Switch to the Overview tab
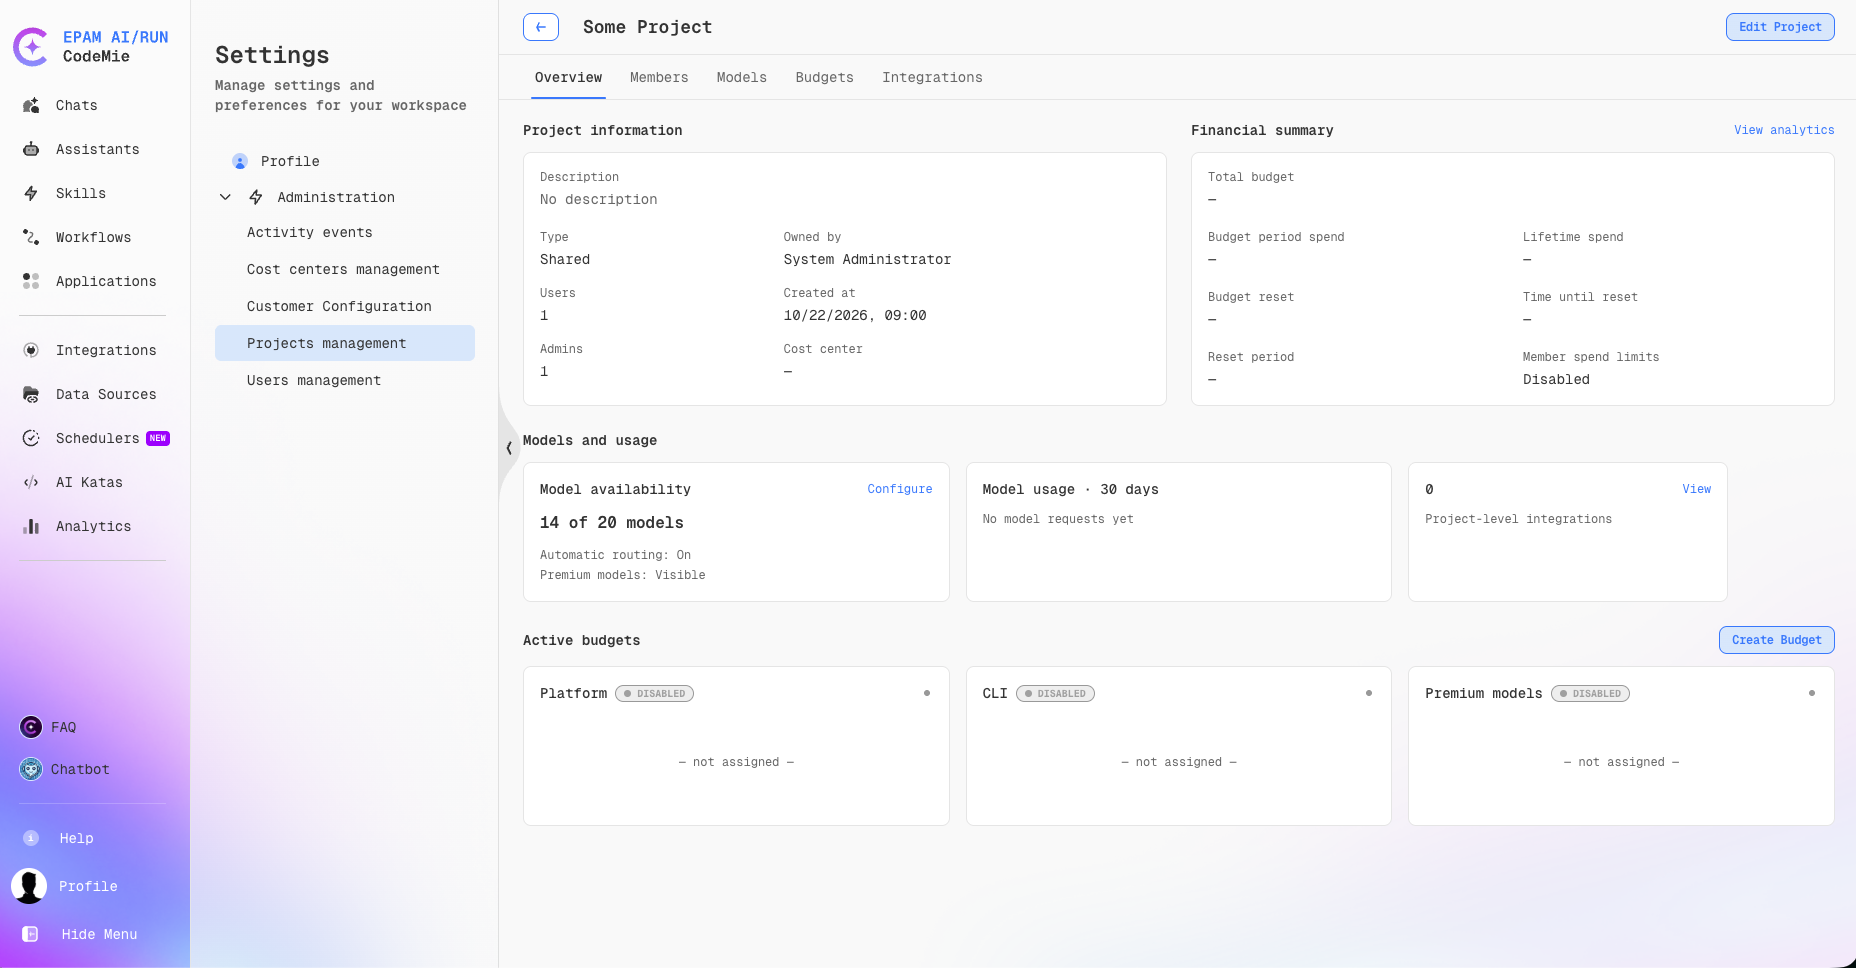Screen dimensions: 1856x968 568,77
